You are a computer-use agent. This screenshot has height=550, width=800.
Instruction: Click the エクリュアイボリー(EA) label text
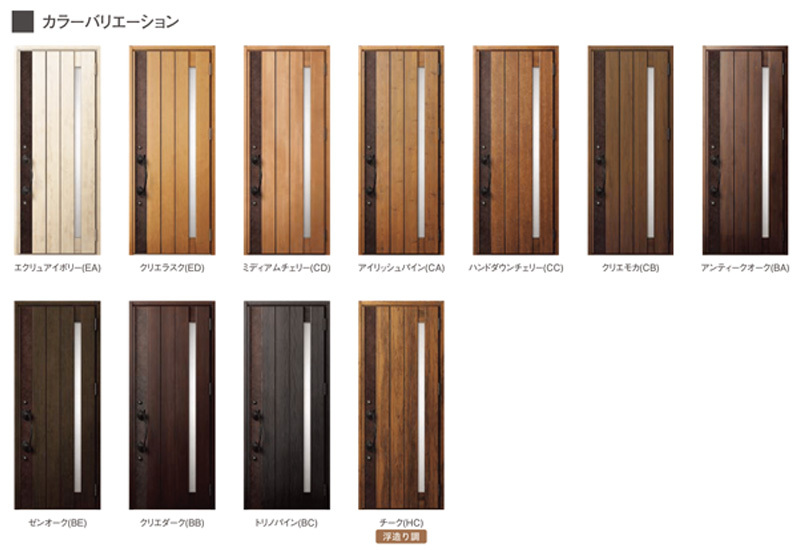point(57,268)
